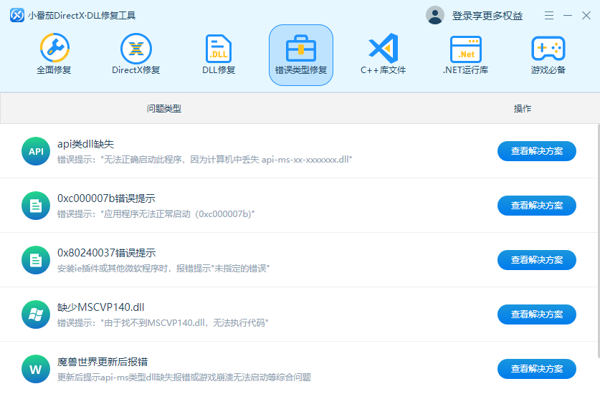600x394 pixels.
Task: Click the app logo in title bar
Action: pyautogui.click(x=17, y=15)
